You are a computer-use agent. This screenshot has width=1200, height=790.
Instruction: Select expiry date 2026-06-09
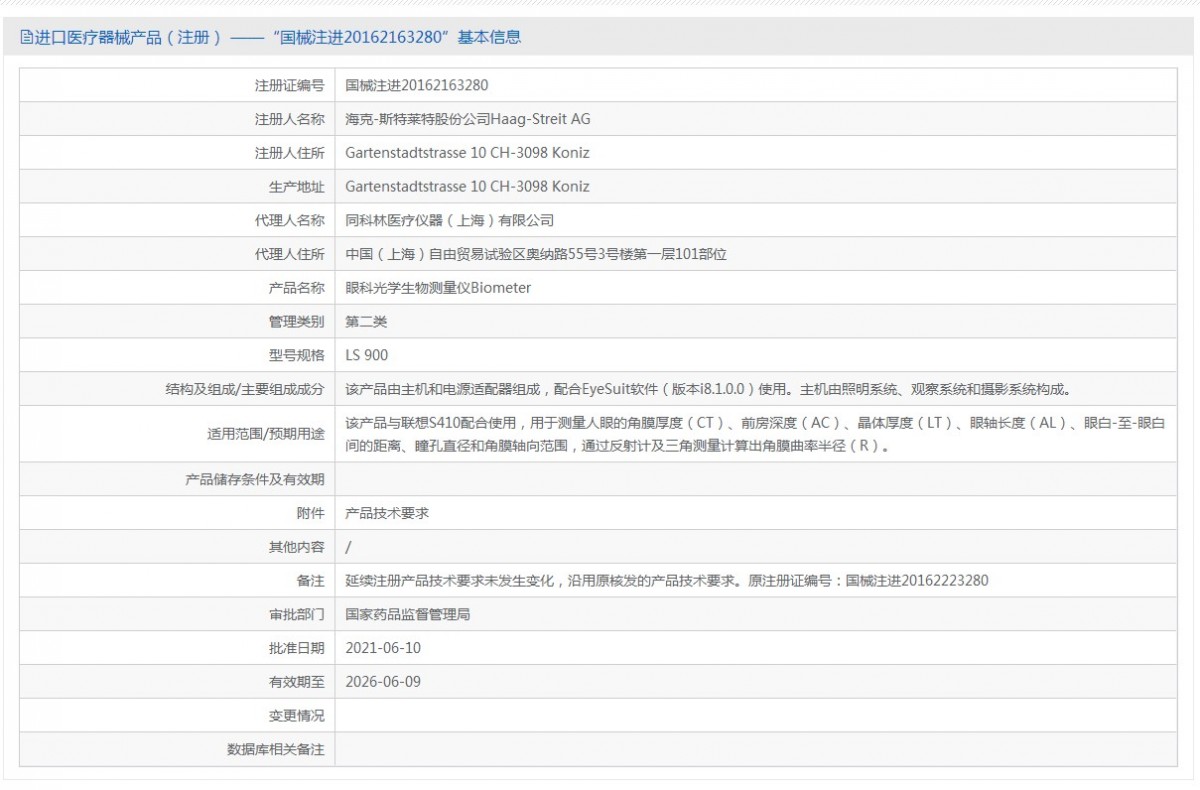[383, 682]
